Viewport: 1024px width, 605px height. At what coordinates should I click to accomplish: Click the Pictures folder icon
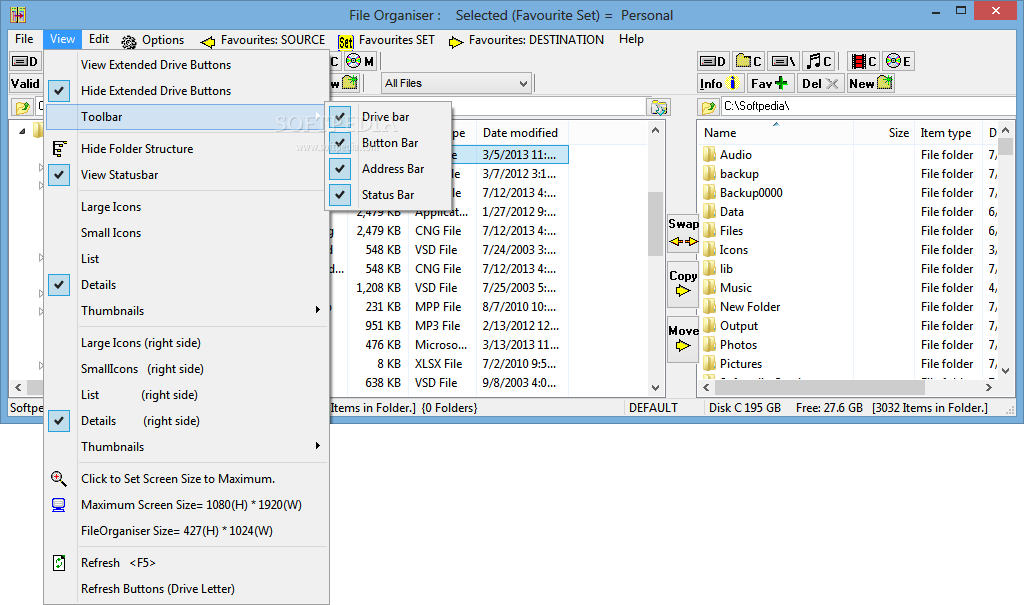(709, 364)
